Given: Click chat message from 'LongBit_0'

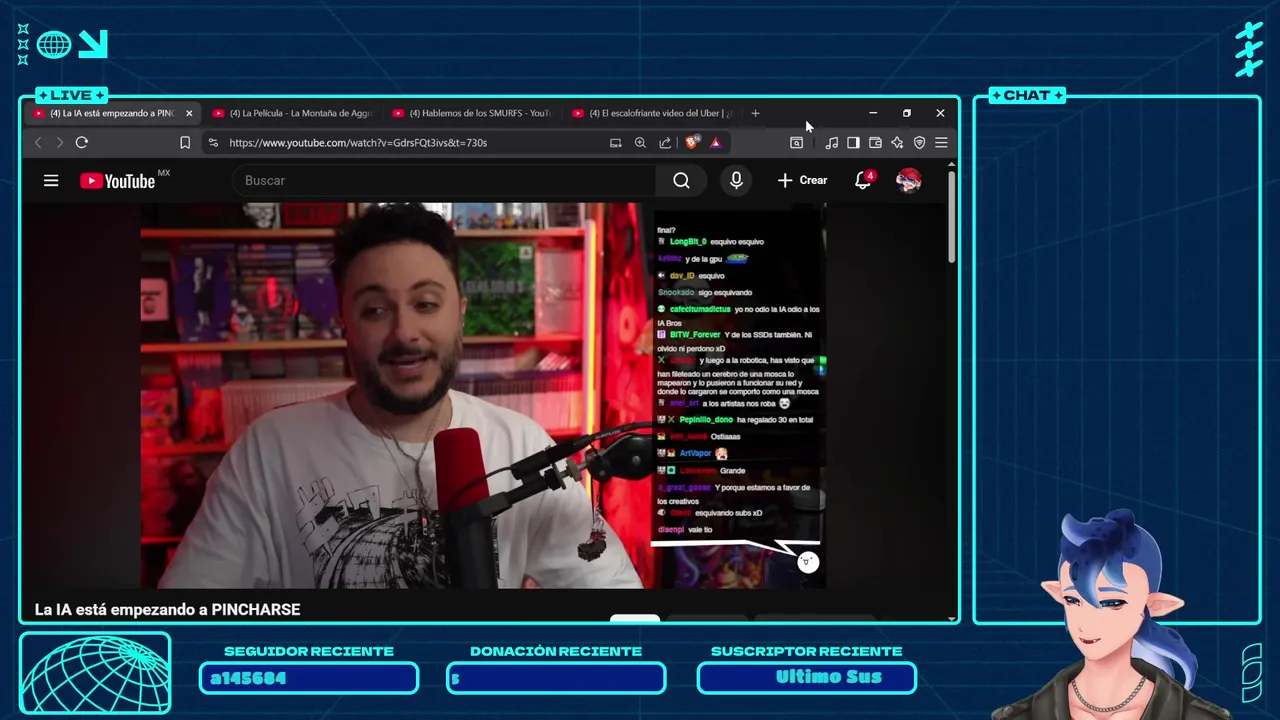Looking at the screenshot, I should (711, 242).
